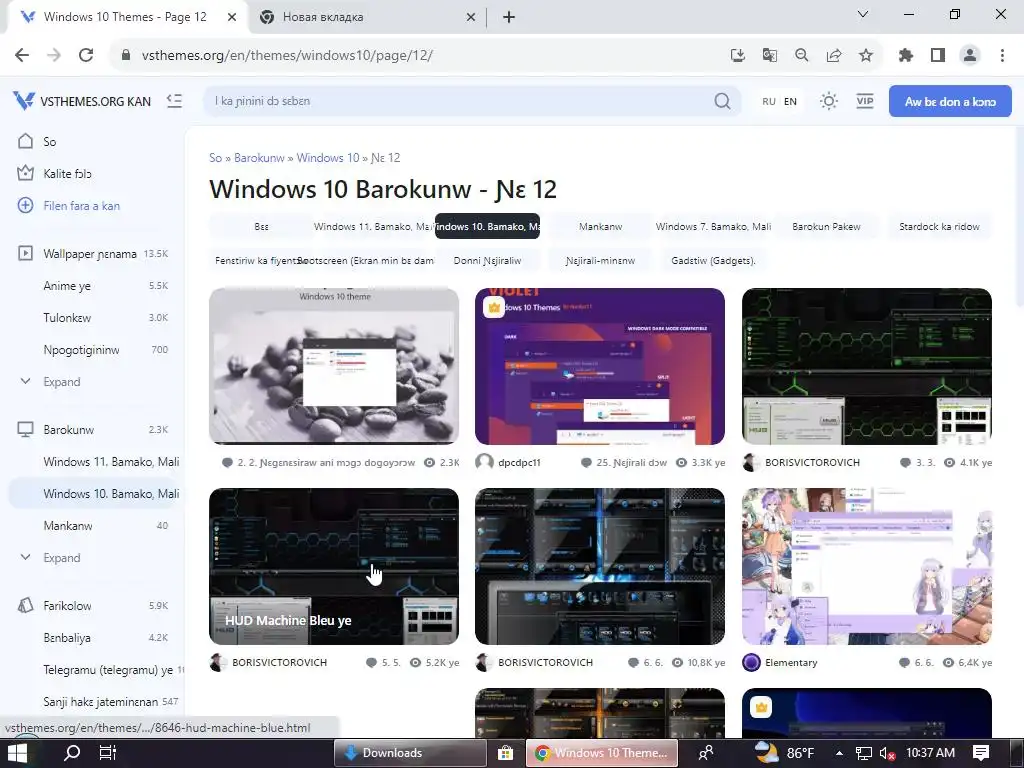1024x768 pixels.
Task: Toggle the light/dark theme sun icon
Action: coord(829,101)
